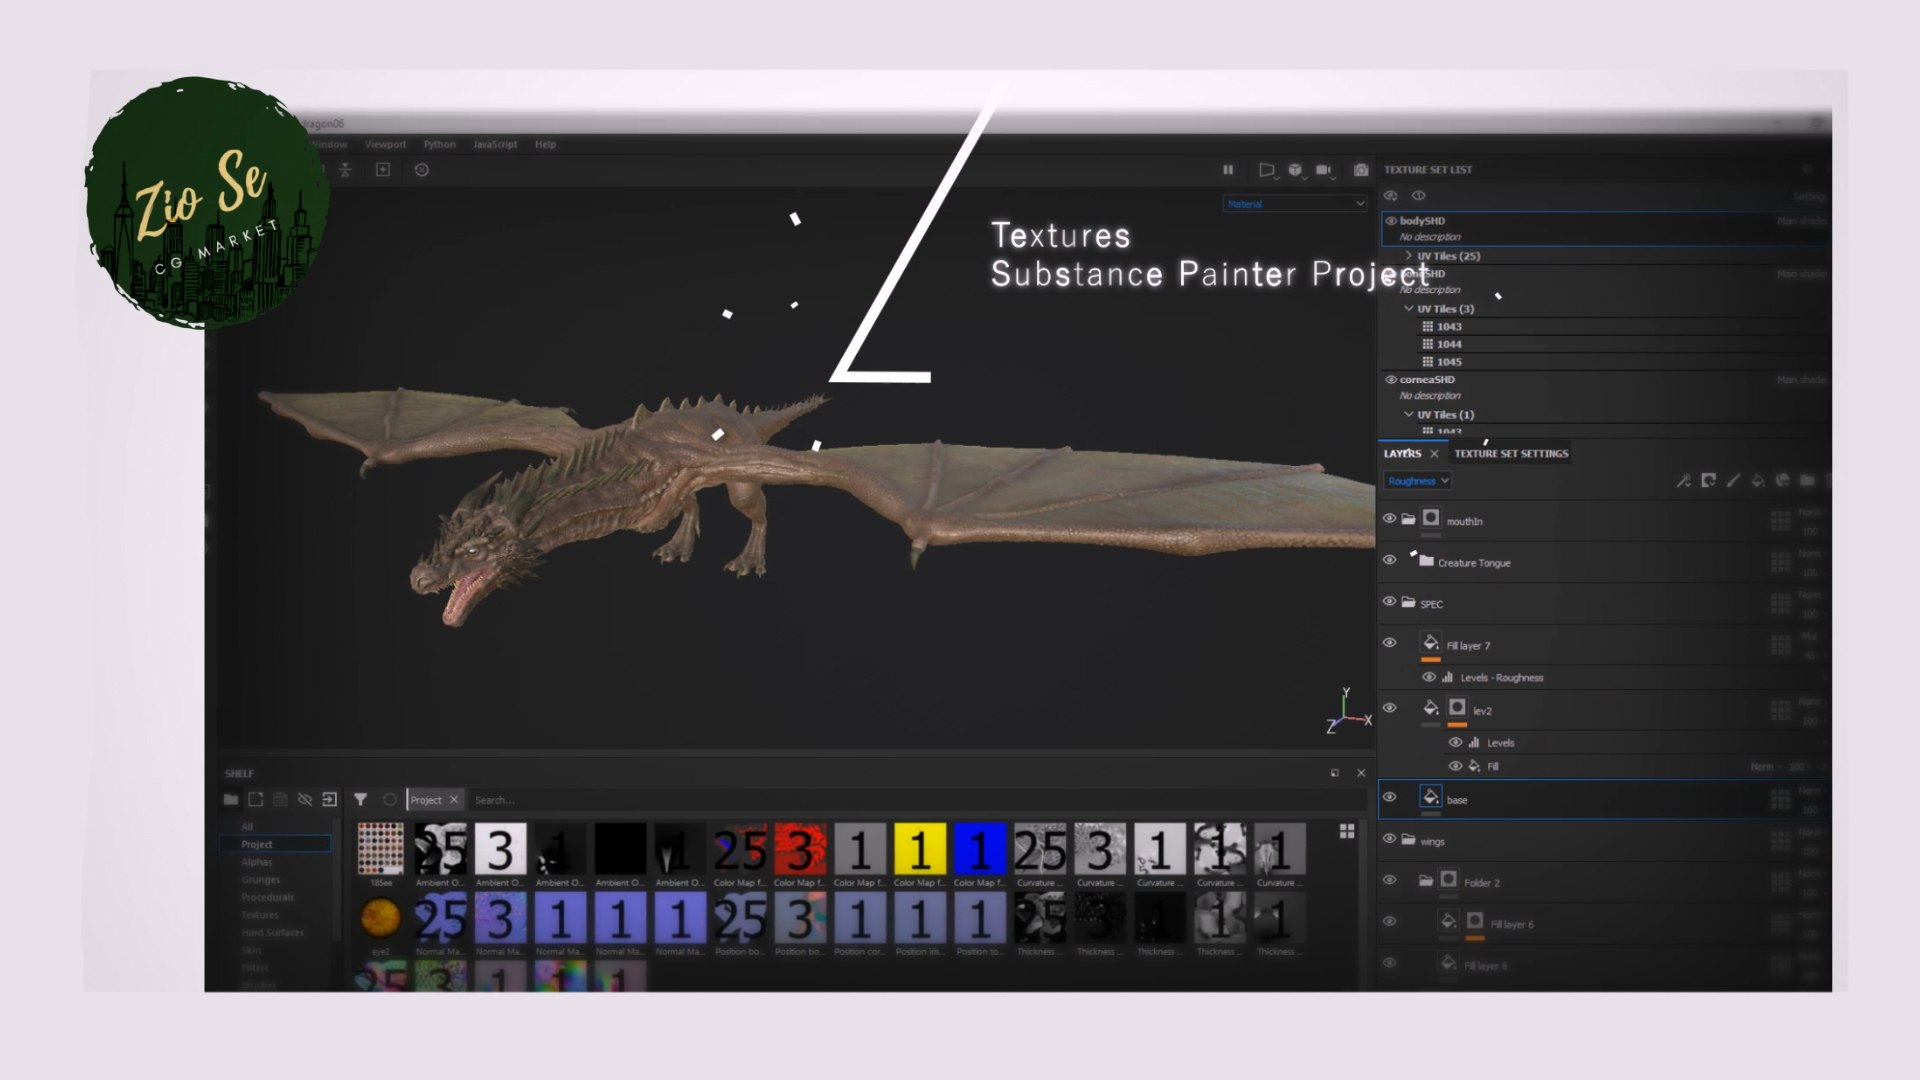This screenshot has width=1920, height=1080.
Task: Select the Procedurals shelf category
Action: click(267, 897)
